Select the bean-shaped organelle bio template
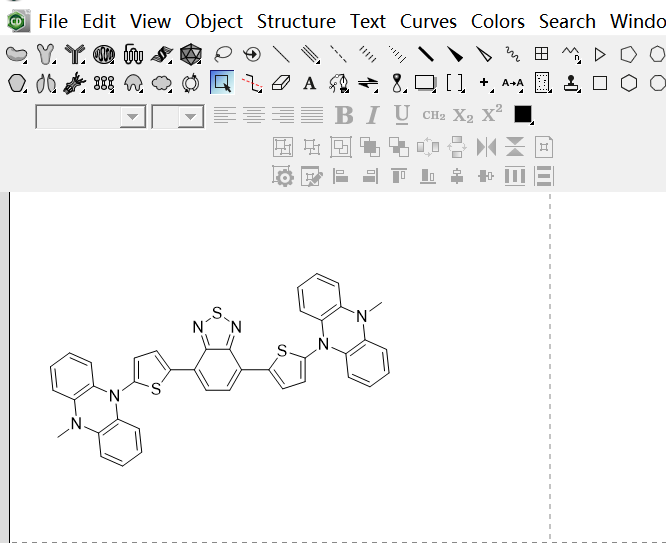The height and width of the screenshot is (543, 666). (17, 54)
